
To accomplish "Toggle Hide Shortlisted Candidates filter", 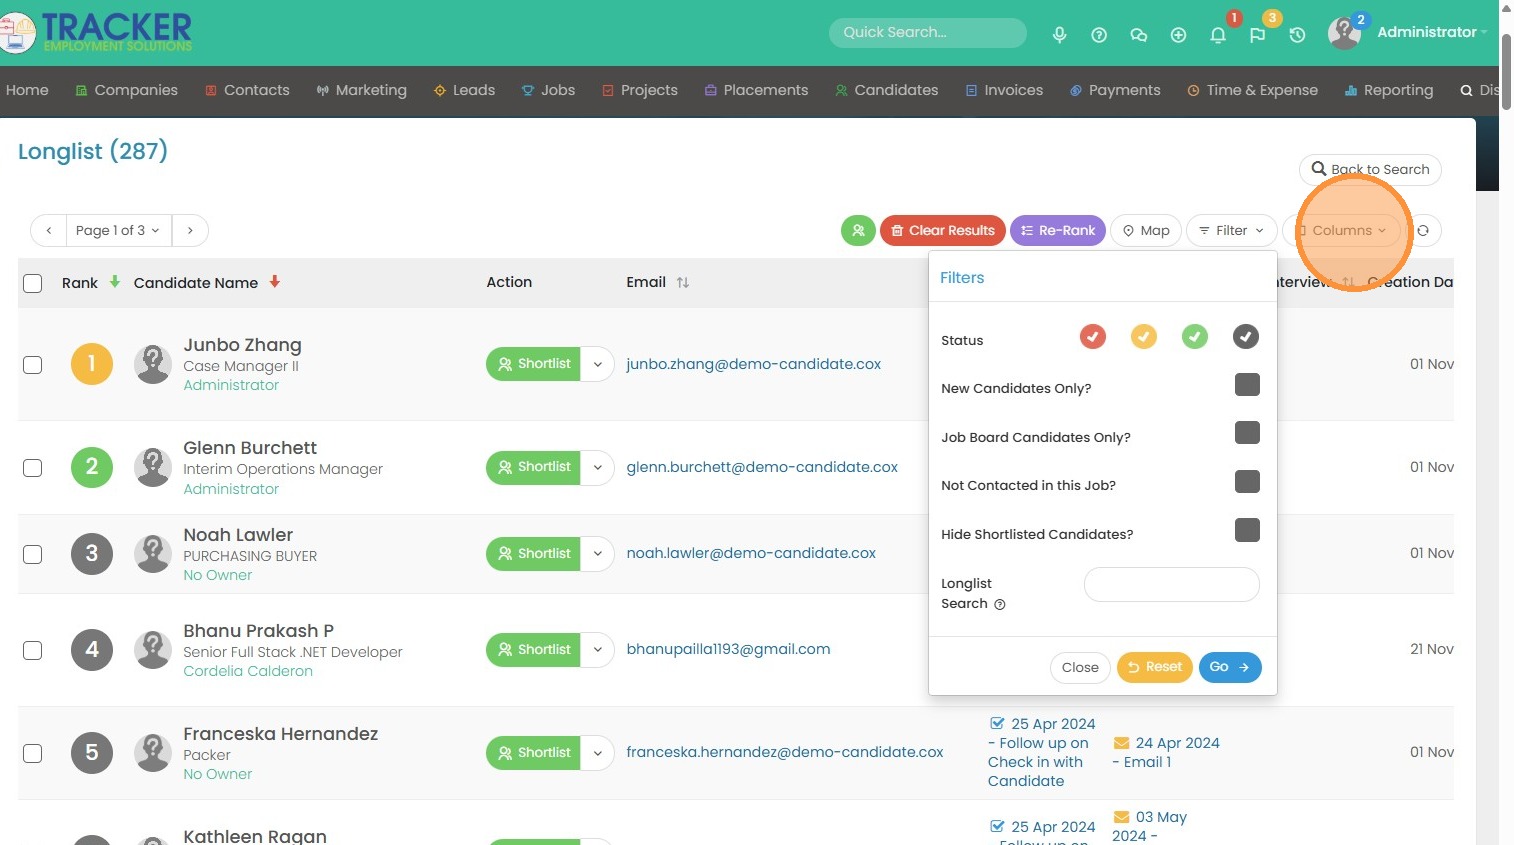I will (1247, 530).
